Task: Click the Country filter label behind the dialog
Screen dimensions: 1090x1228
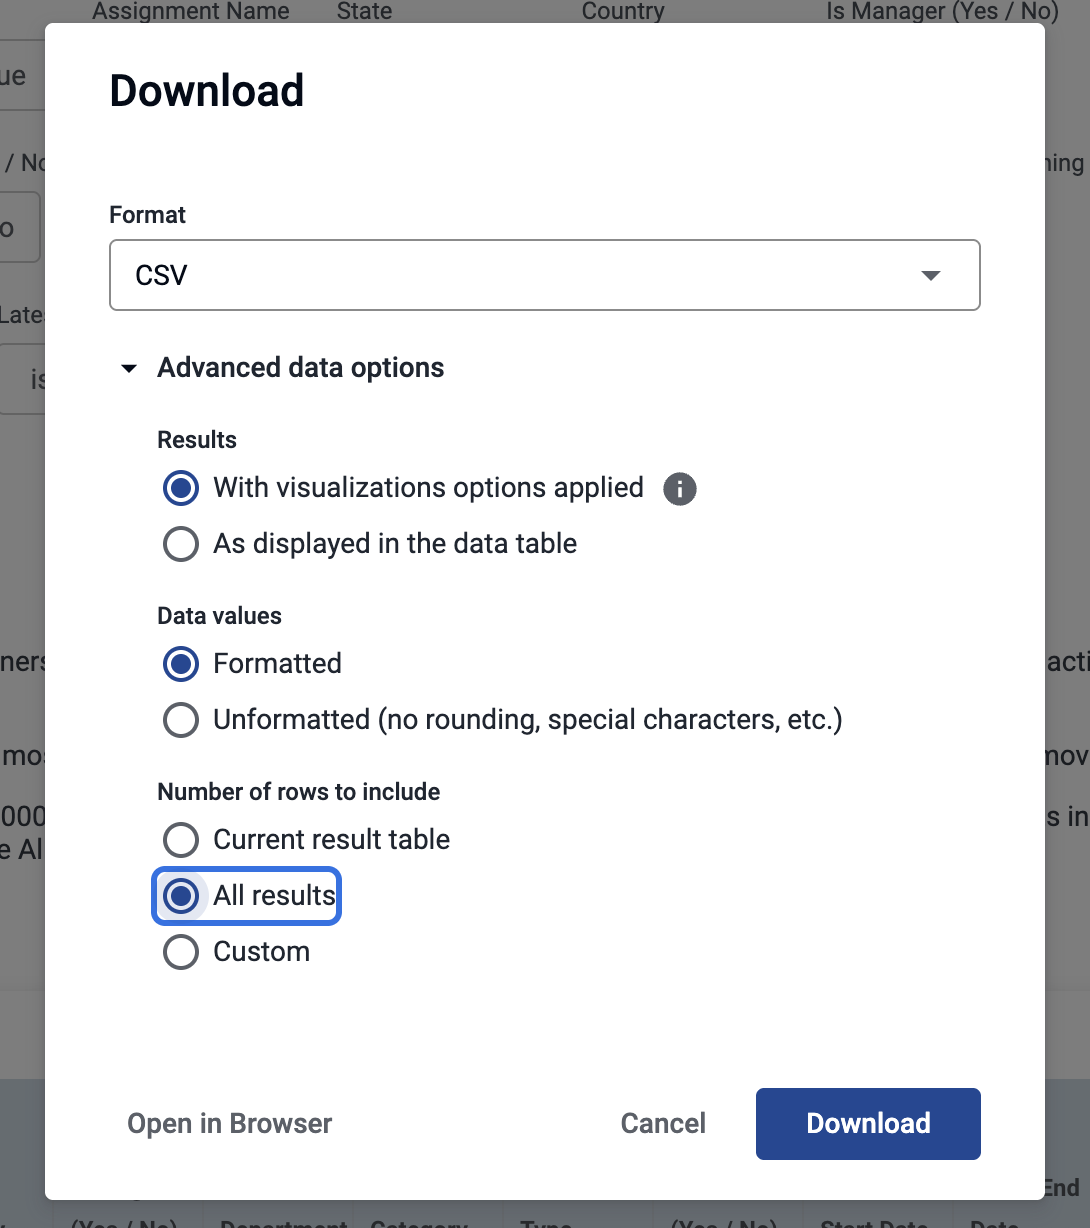Action: (x=623, y=12)
